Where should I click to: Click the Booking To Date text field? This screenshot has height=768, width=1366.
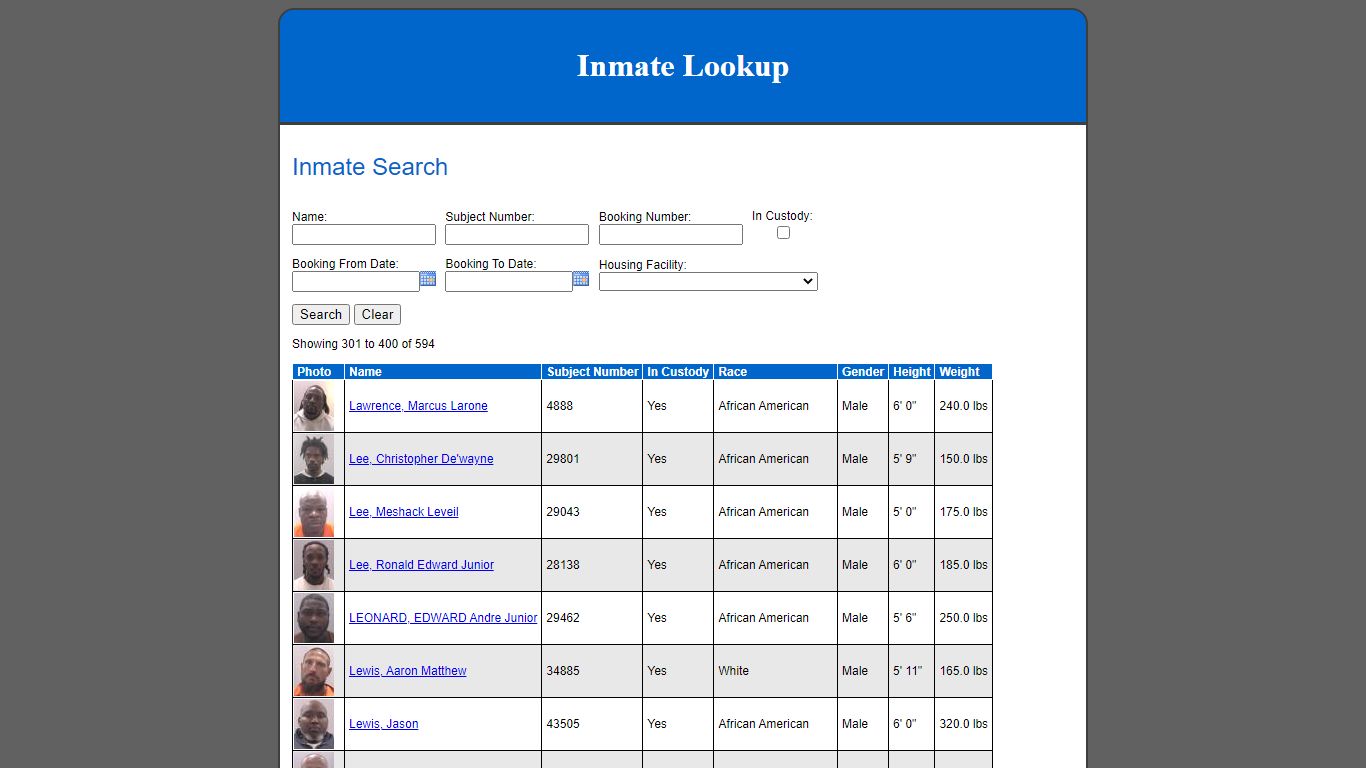(x=509, y=282)
